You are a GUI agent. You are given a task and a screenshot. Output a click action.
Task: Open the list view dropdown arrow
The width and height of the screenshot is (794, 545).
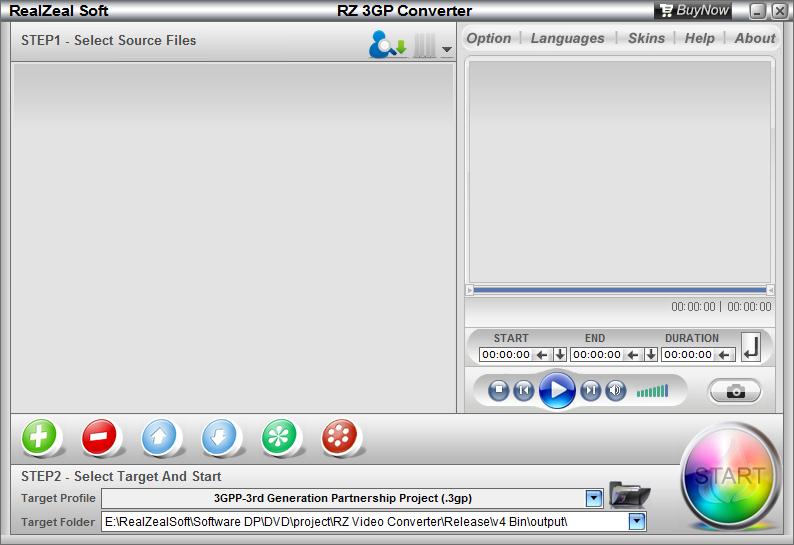coord(446,49)
